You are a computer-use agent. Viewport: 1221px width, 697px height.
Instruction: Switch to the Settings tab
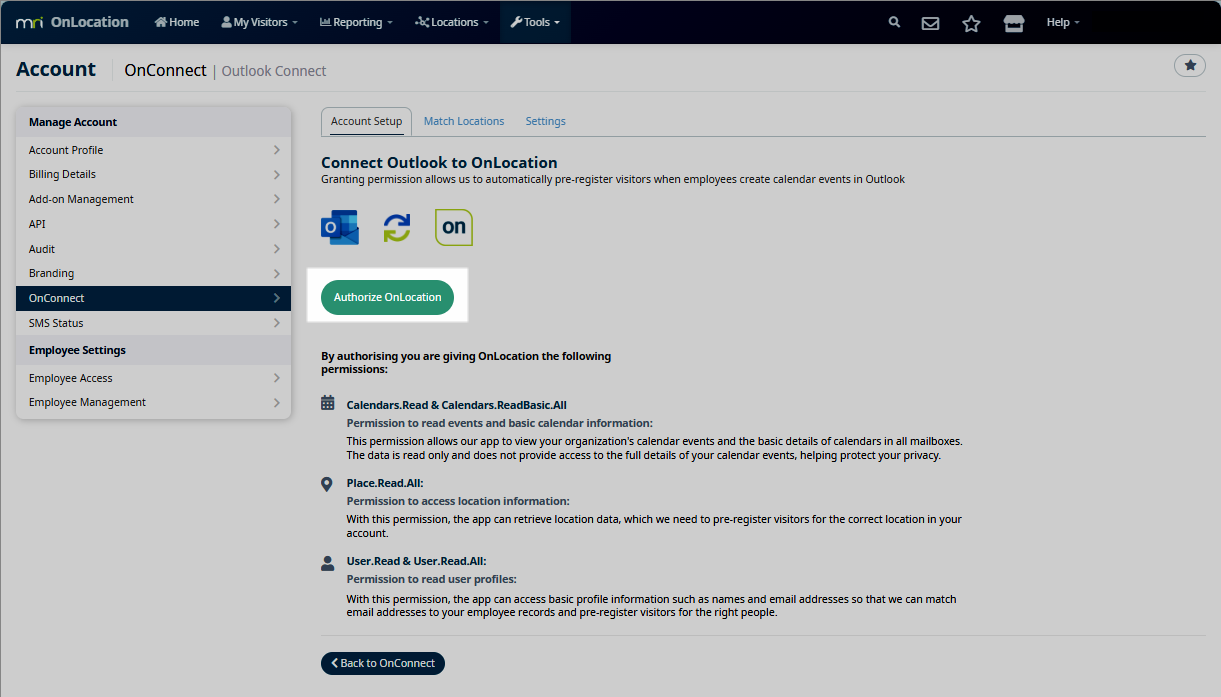click(545, 121)
